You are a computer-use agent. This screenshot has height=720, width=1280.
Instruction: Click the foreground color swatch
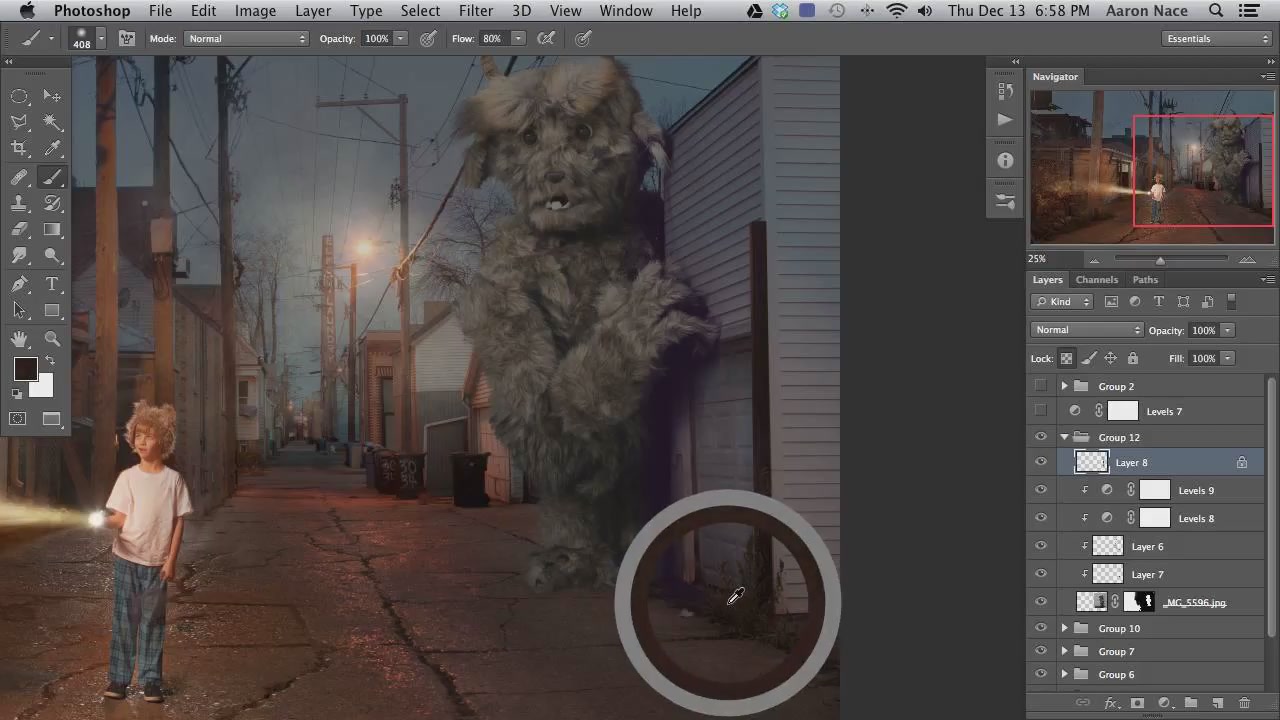click(x=25, y=369)
